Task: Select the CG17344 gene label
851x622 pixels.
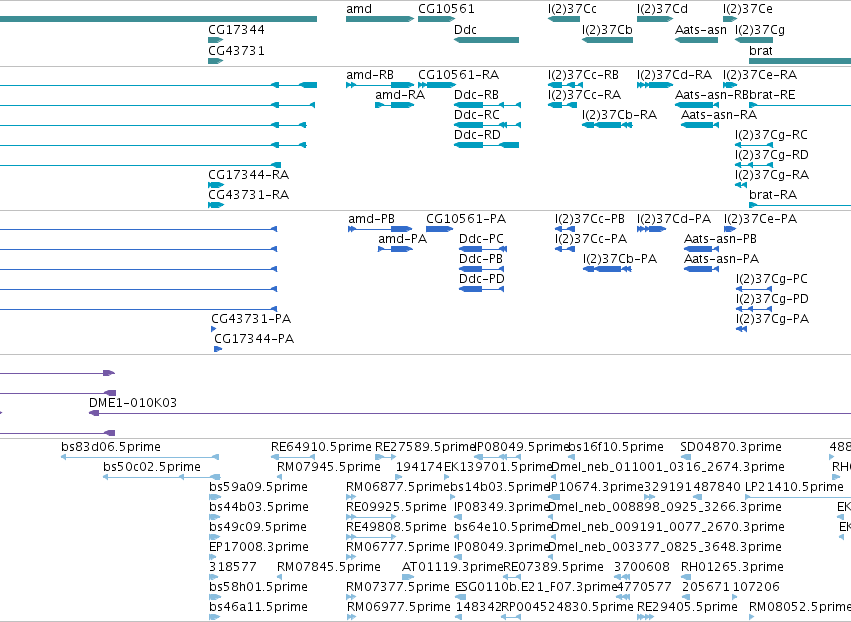Action: point(237,29)
